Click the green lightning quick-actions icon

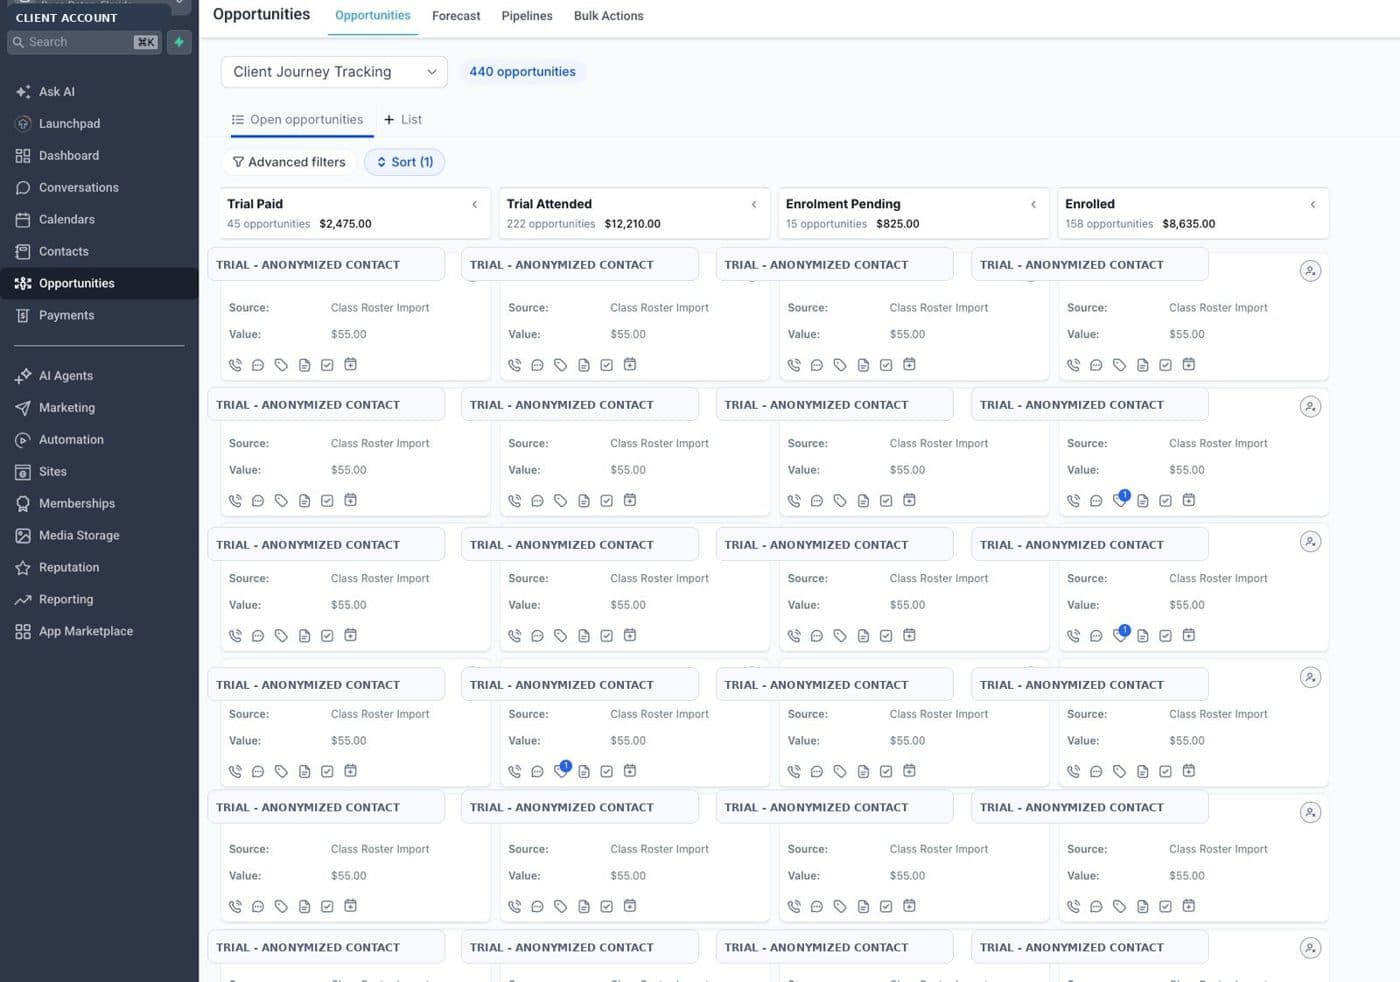pyautogui.click(x=179, y=42)
